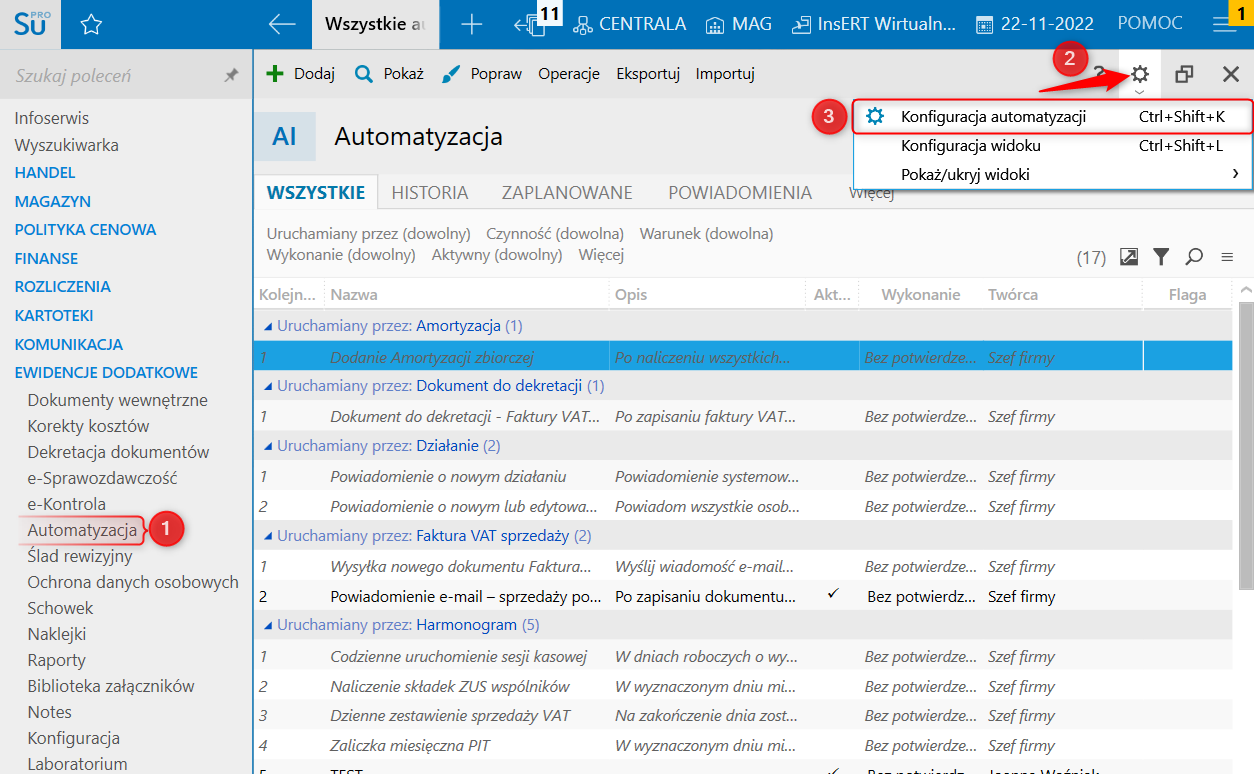Screen dimensions: 1254x774
Task: Open the Eksportuj menu
Action: tap(648, 73)
